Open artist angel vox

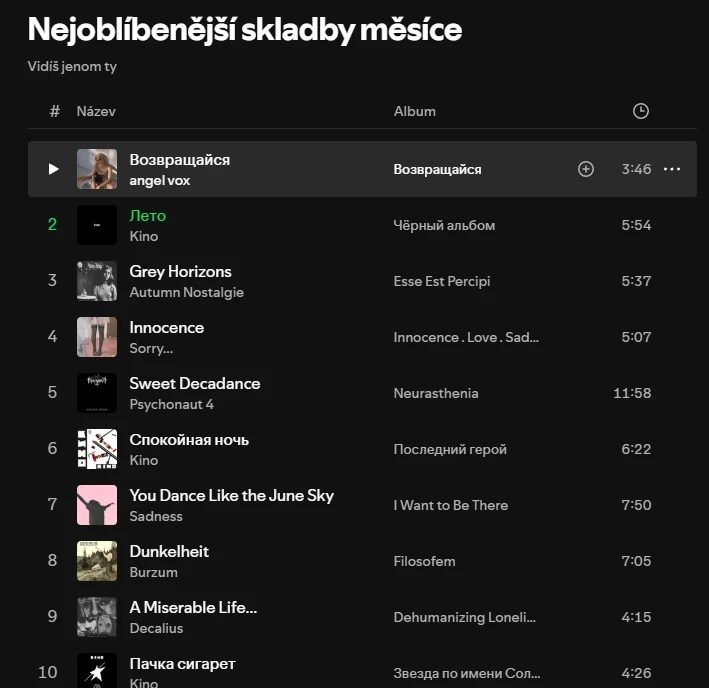pyautogui.click(x=160, y=181)
